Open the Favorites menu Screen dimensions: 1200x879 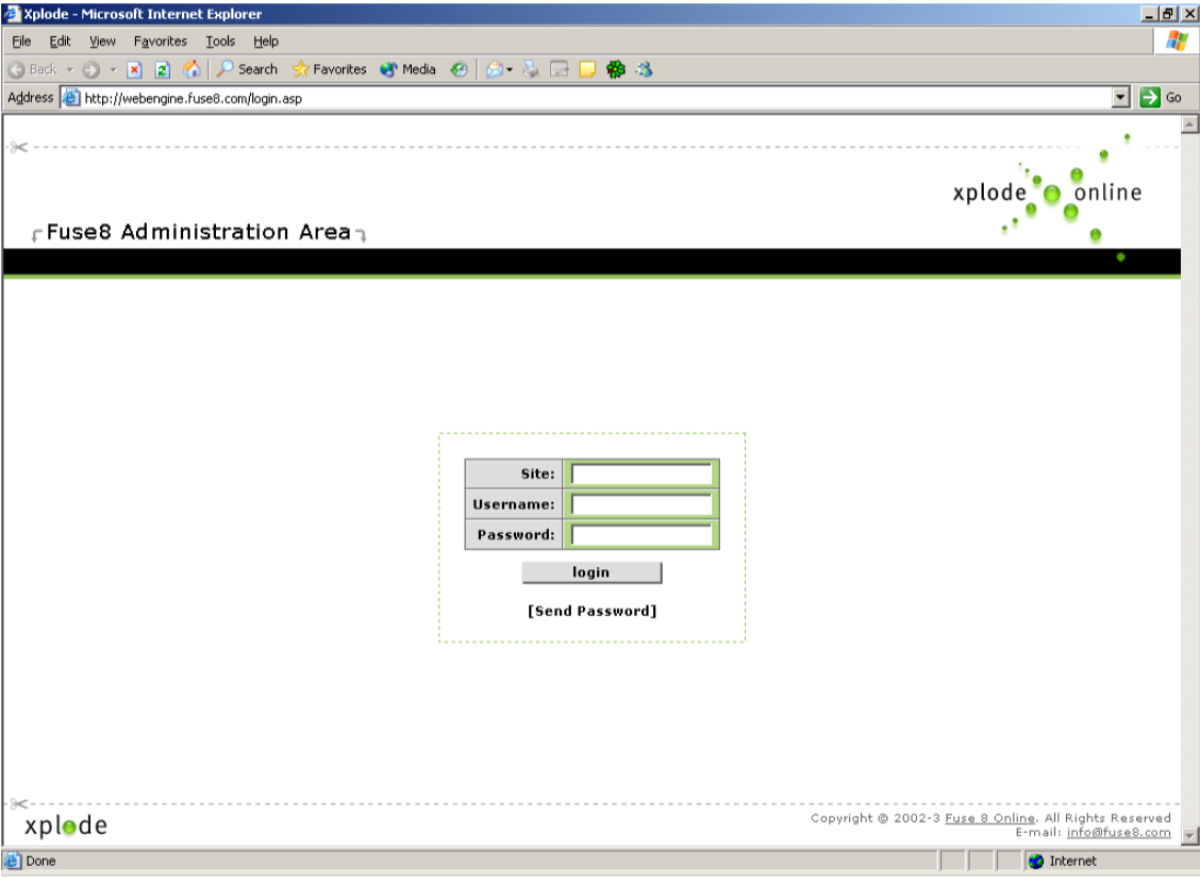tap(160, 41)
